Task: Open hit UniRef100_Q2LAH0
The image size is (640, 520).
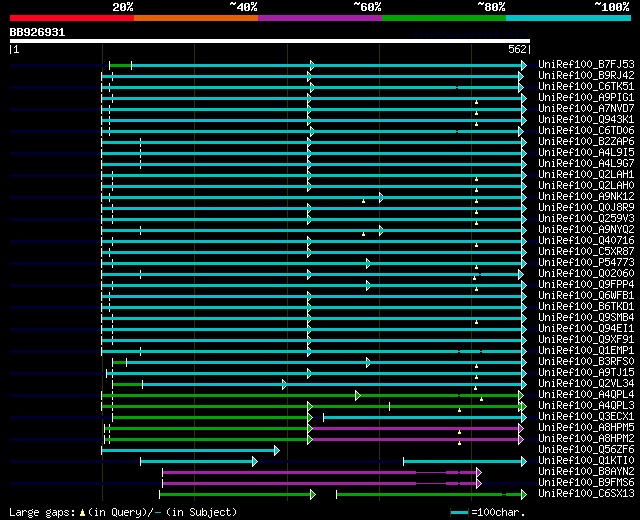Action: [x=586, y=186]
